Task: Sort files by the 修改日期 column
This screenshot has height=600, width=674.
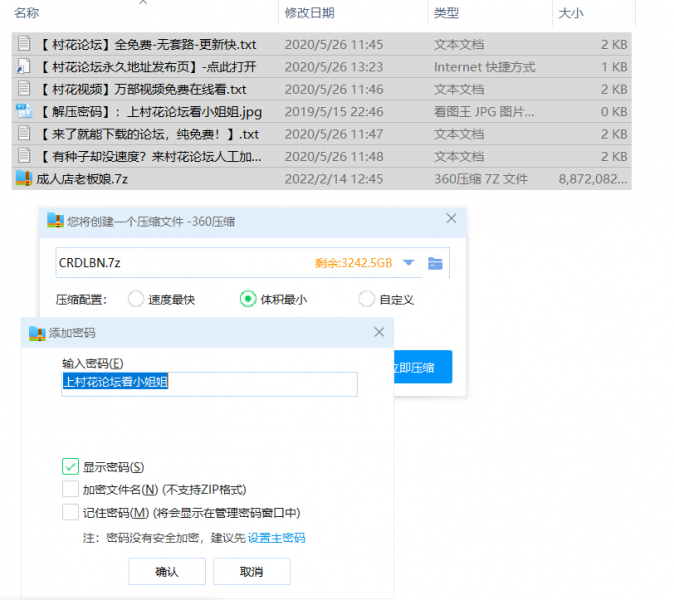Action: [x=310, y=13]
